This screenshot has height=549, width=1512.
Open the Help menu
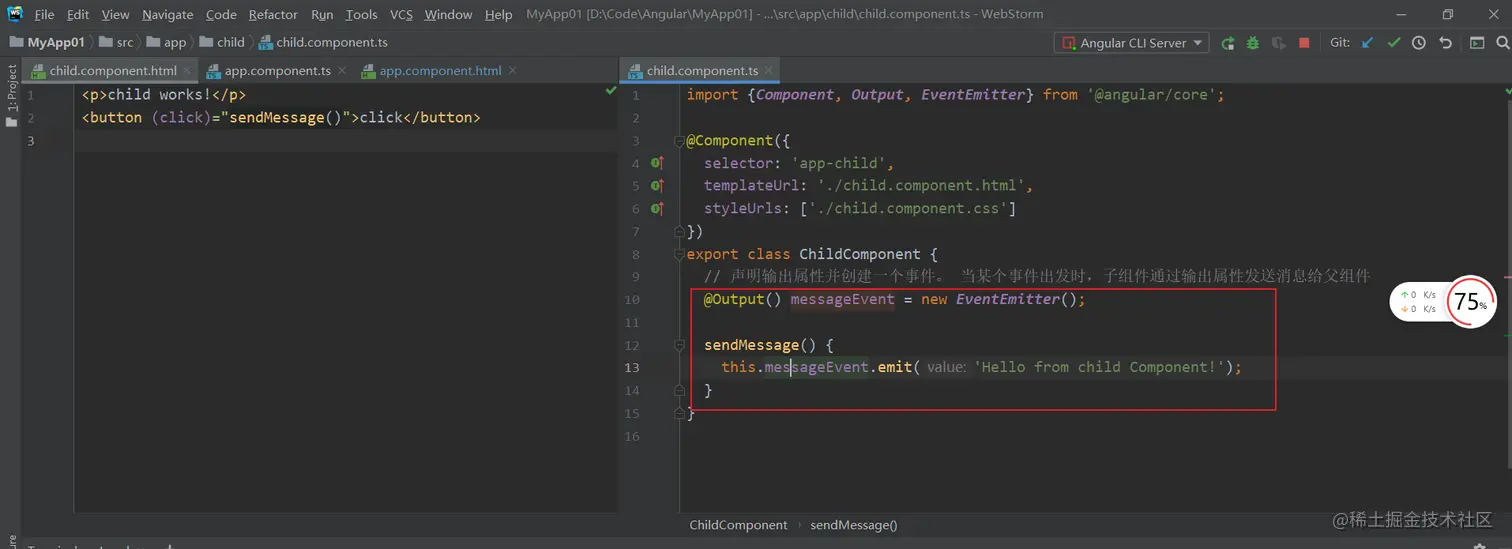(498, 14)
